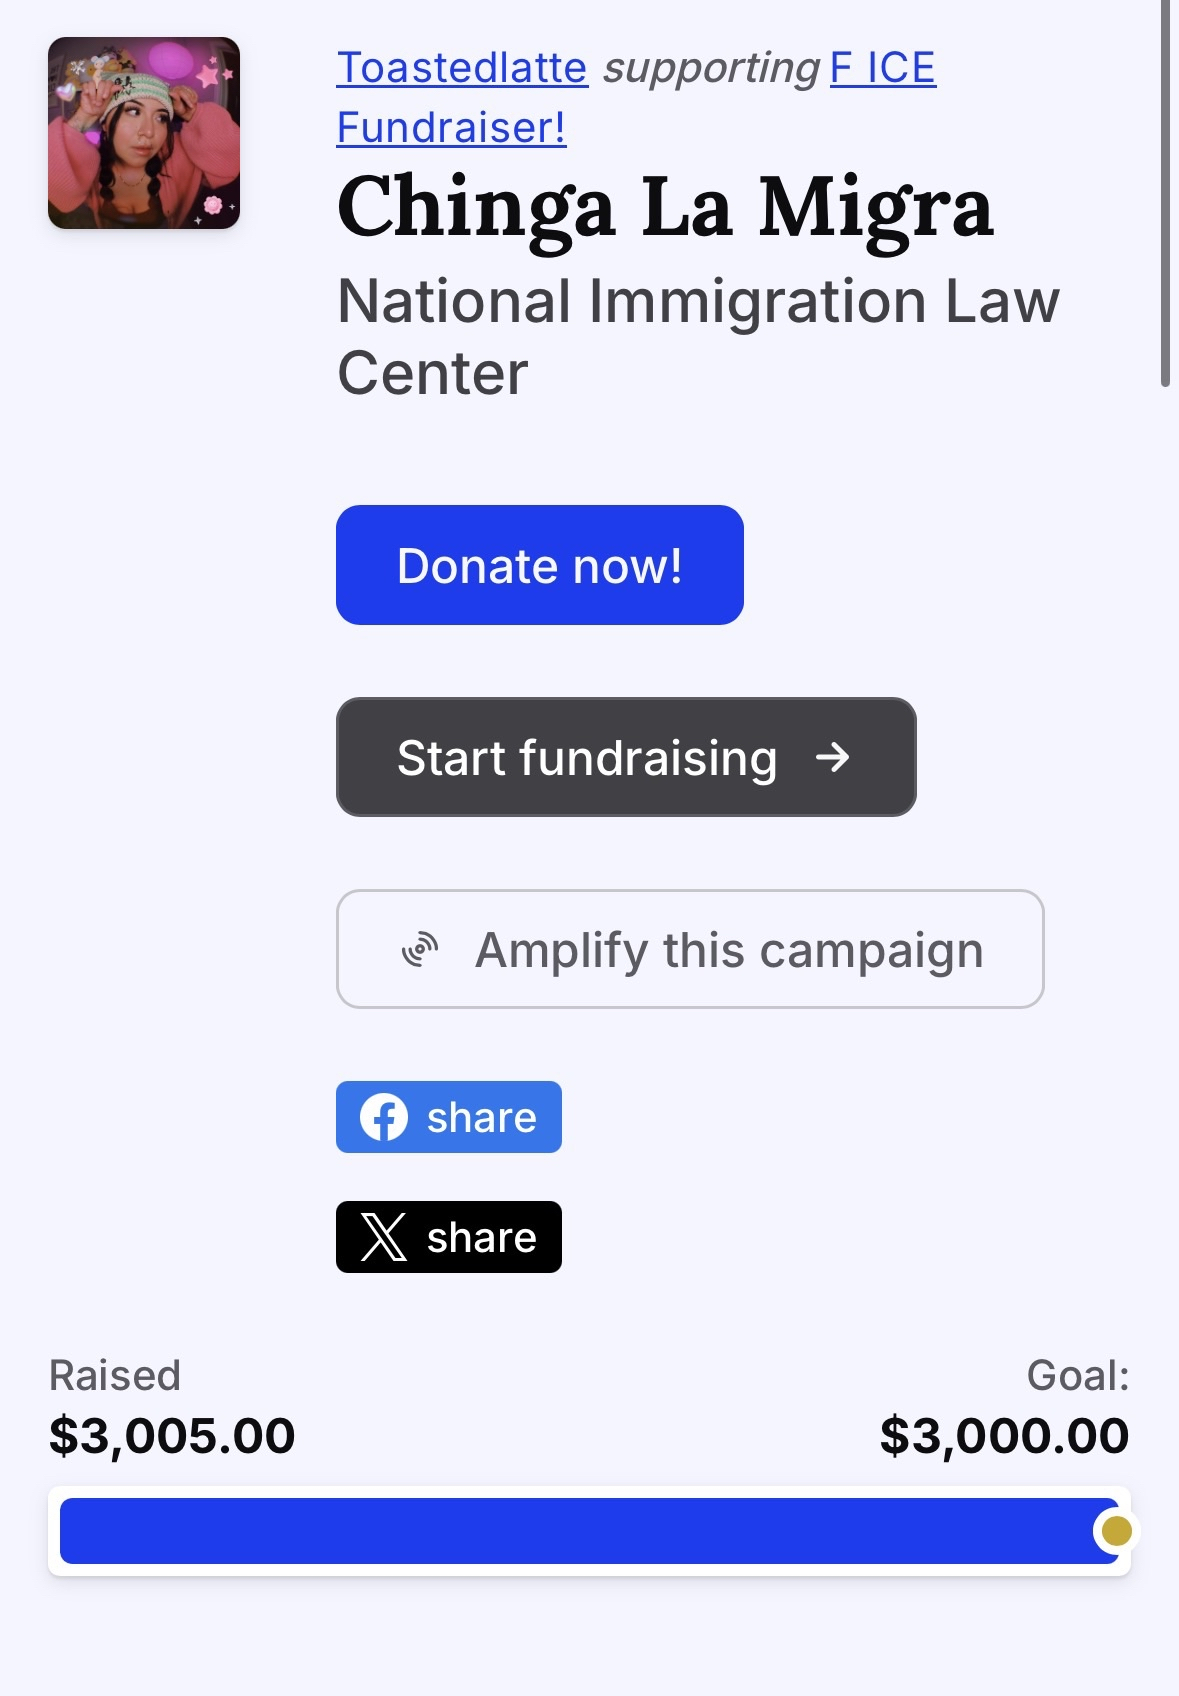Share campaign via X share label
The height and width of the screenshot is (1696, 1179).
[481, 1238]
